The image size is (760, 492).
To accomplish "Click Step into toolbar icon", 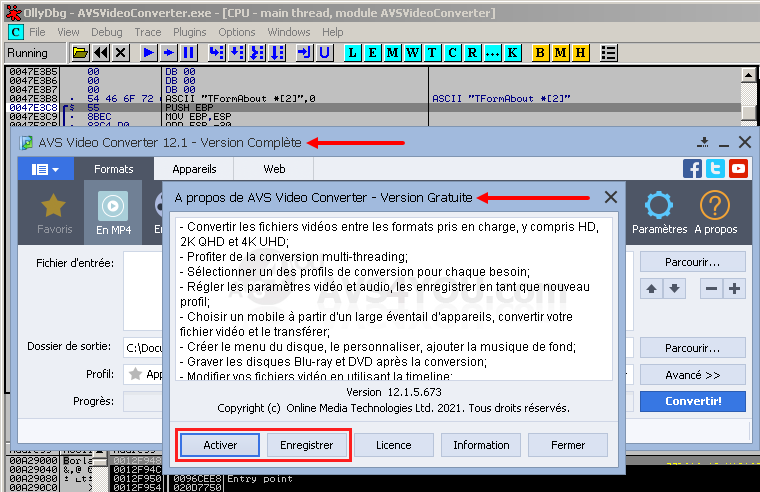I will coord(217,52).
